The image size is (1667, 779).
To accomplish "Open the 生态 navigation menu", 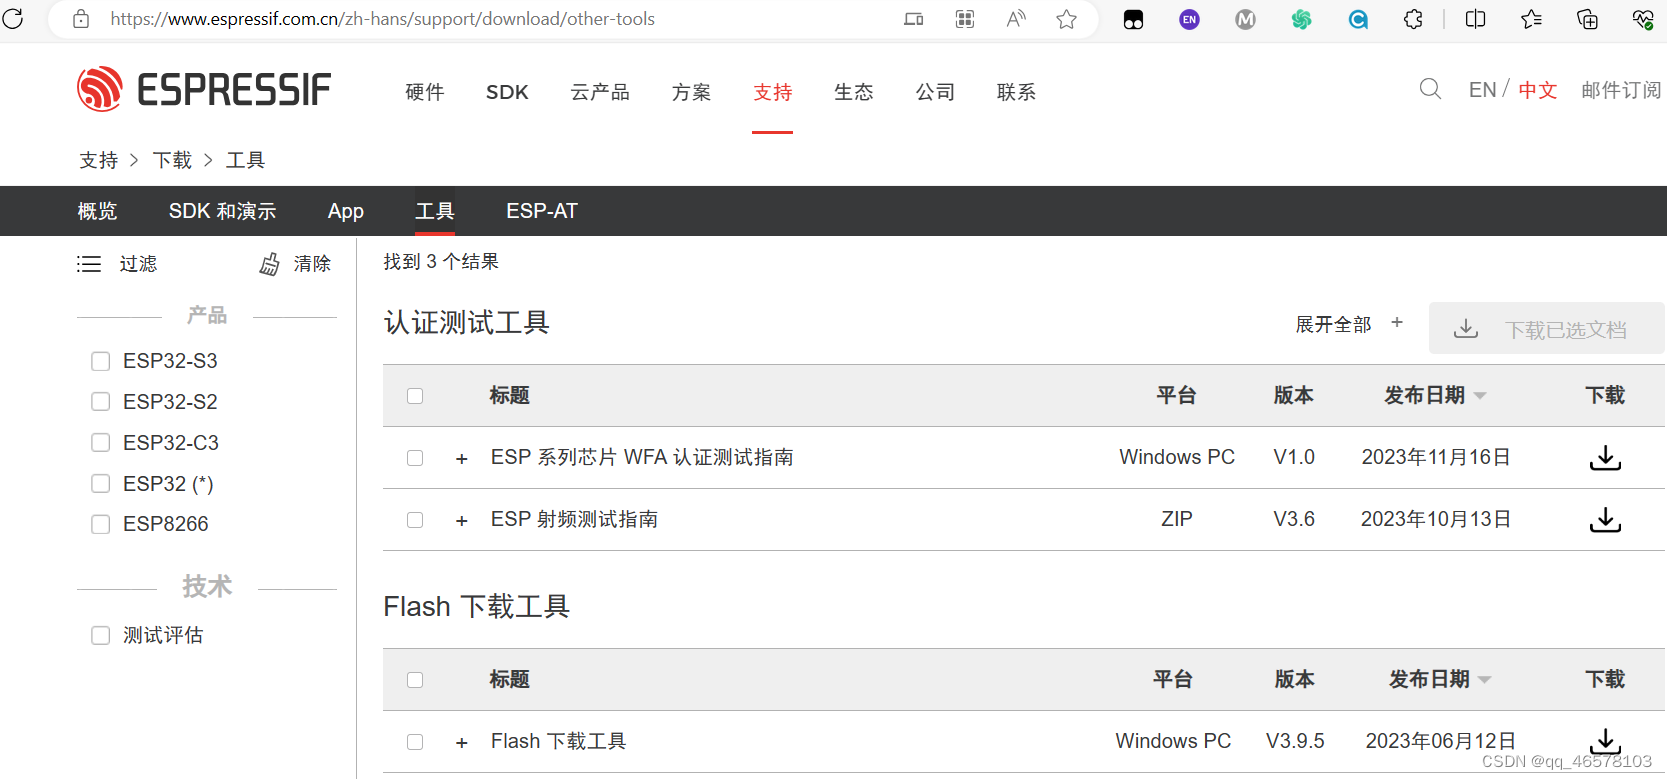I will (854, 92).
